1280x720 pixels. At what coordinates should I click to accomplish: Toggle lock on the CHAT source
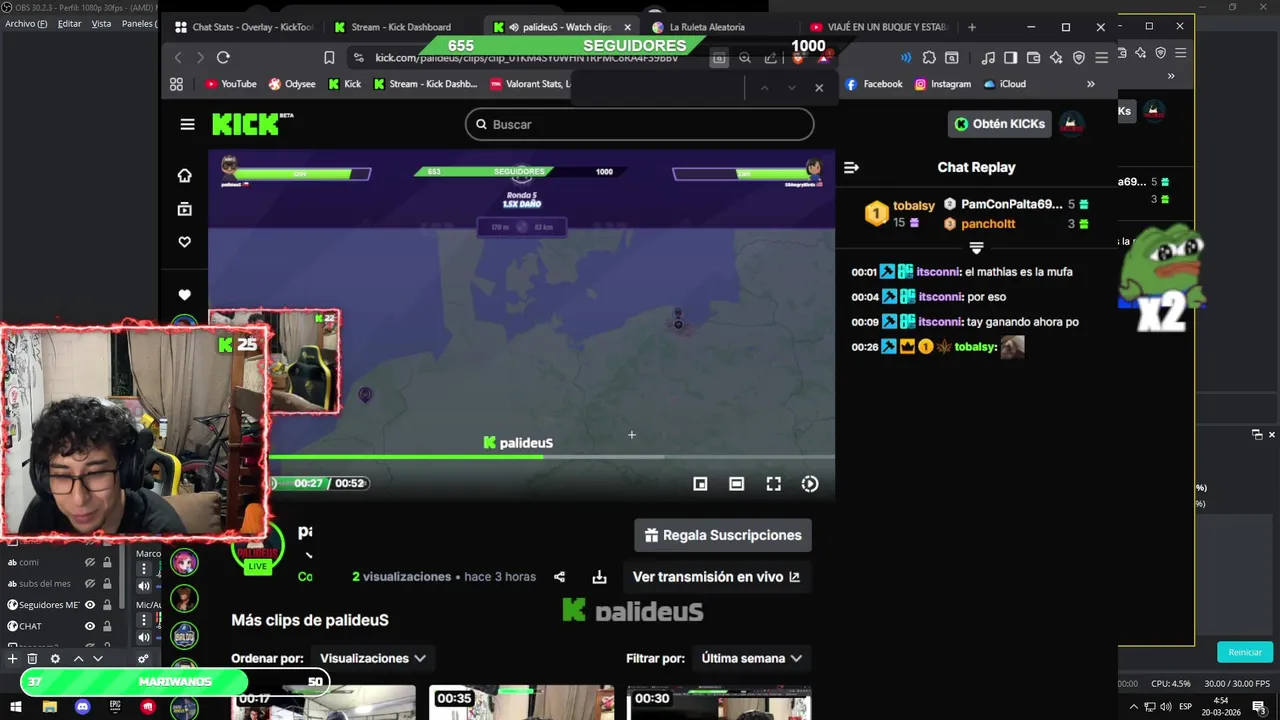coord(107,626)
